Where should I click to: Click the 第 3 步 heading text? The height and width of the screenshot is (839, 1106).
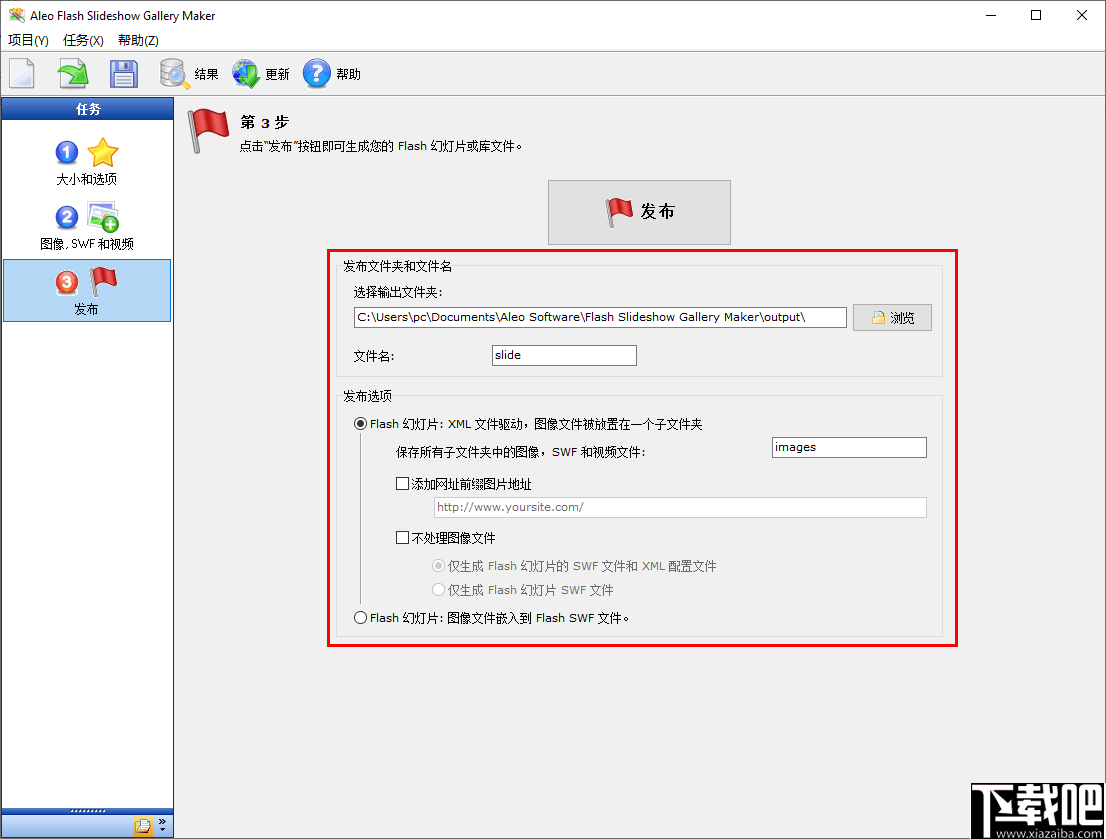pos(265,122)
